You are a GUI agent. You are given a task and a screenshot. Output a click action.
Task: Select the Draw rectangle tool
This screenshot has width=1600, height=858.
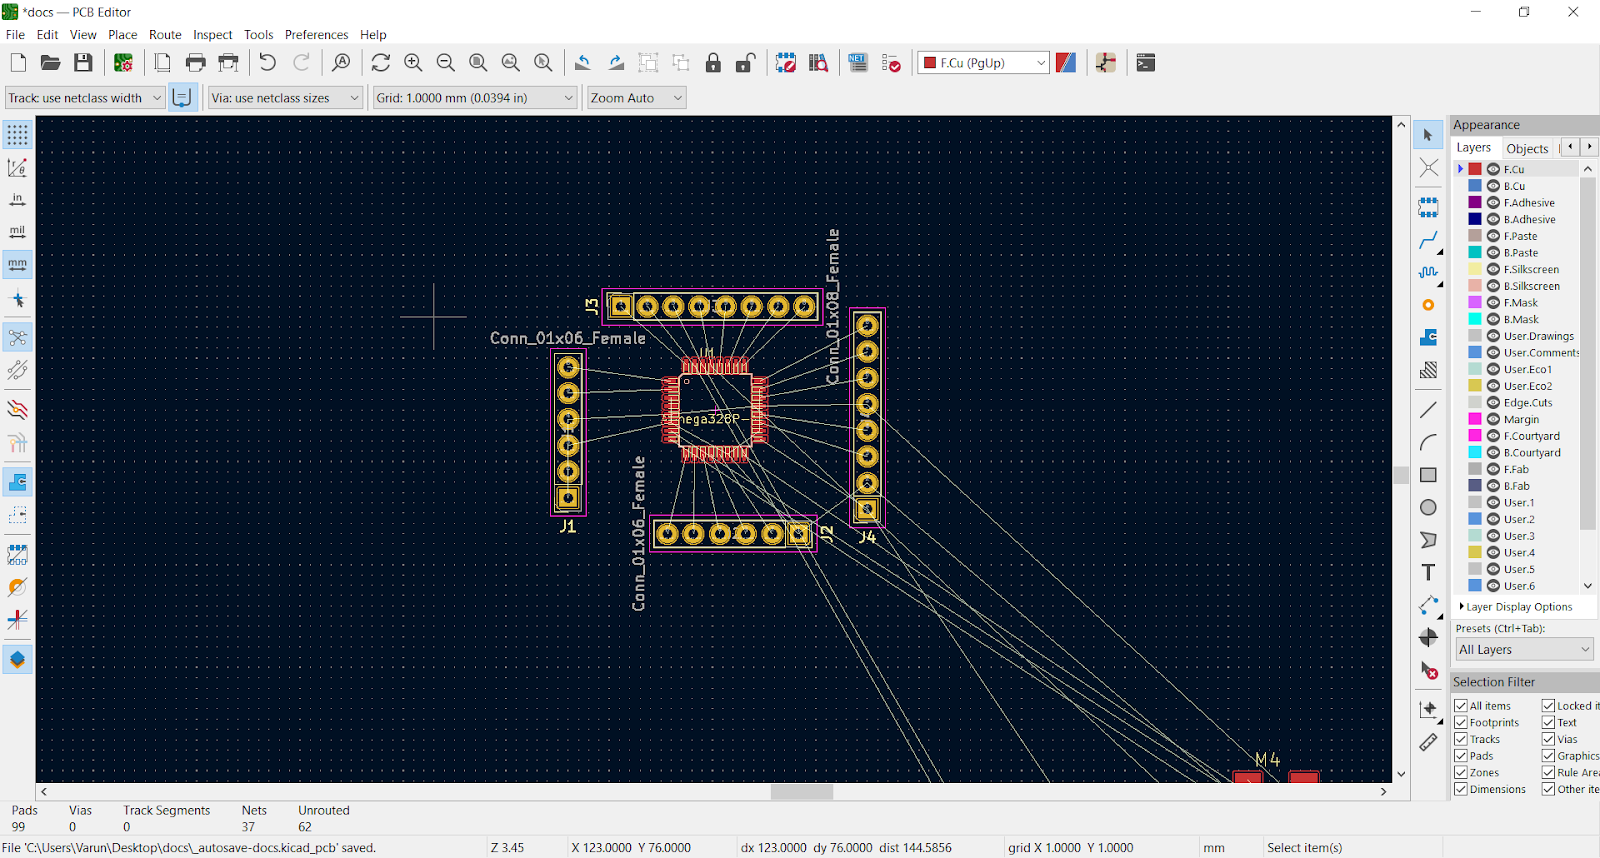click(1428, 475)
